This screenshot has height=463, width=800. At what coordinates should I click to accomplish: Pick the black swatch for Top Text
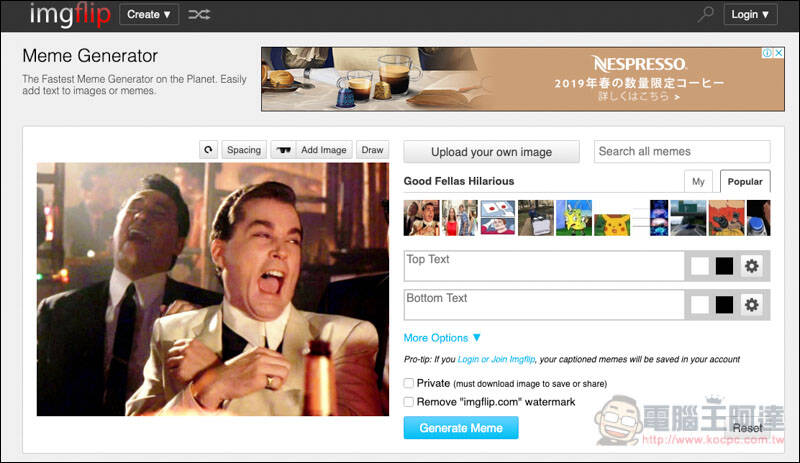724,266
